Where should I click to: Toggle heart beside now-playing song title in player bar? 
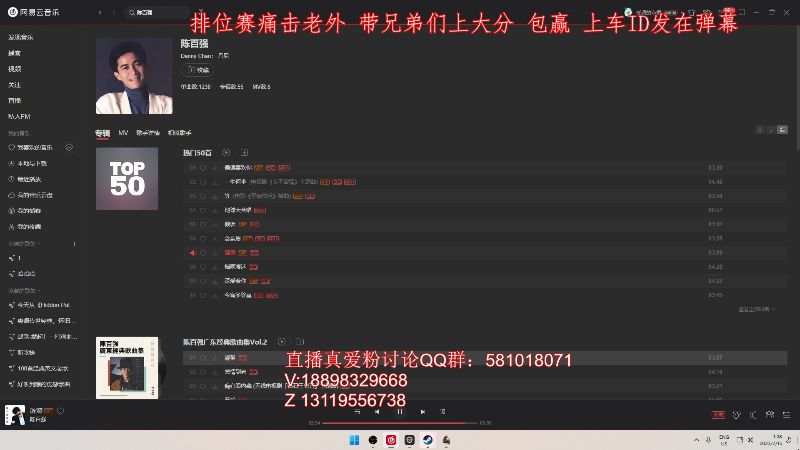61,411
